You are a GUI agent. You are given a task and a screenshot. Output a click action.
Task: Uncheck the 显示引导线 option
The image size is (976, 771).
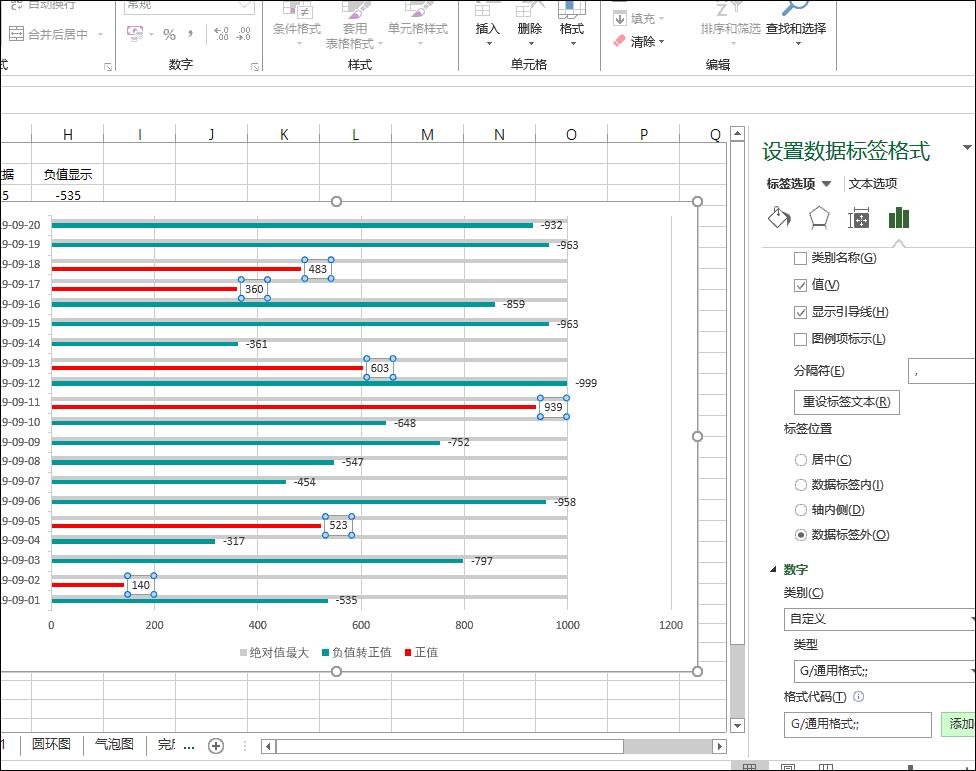tap(801, 312)
